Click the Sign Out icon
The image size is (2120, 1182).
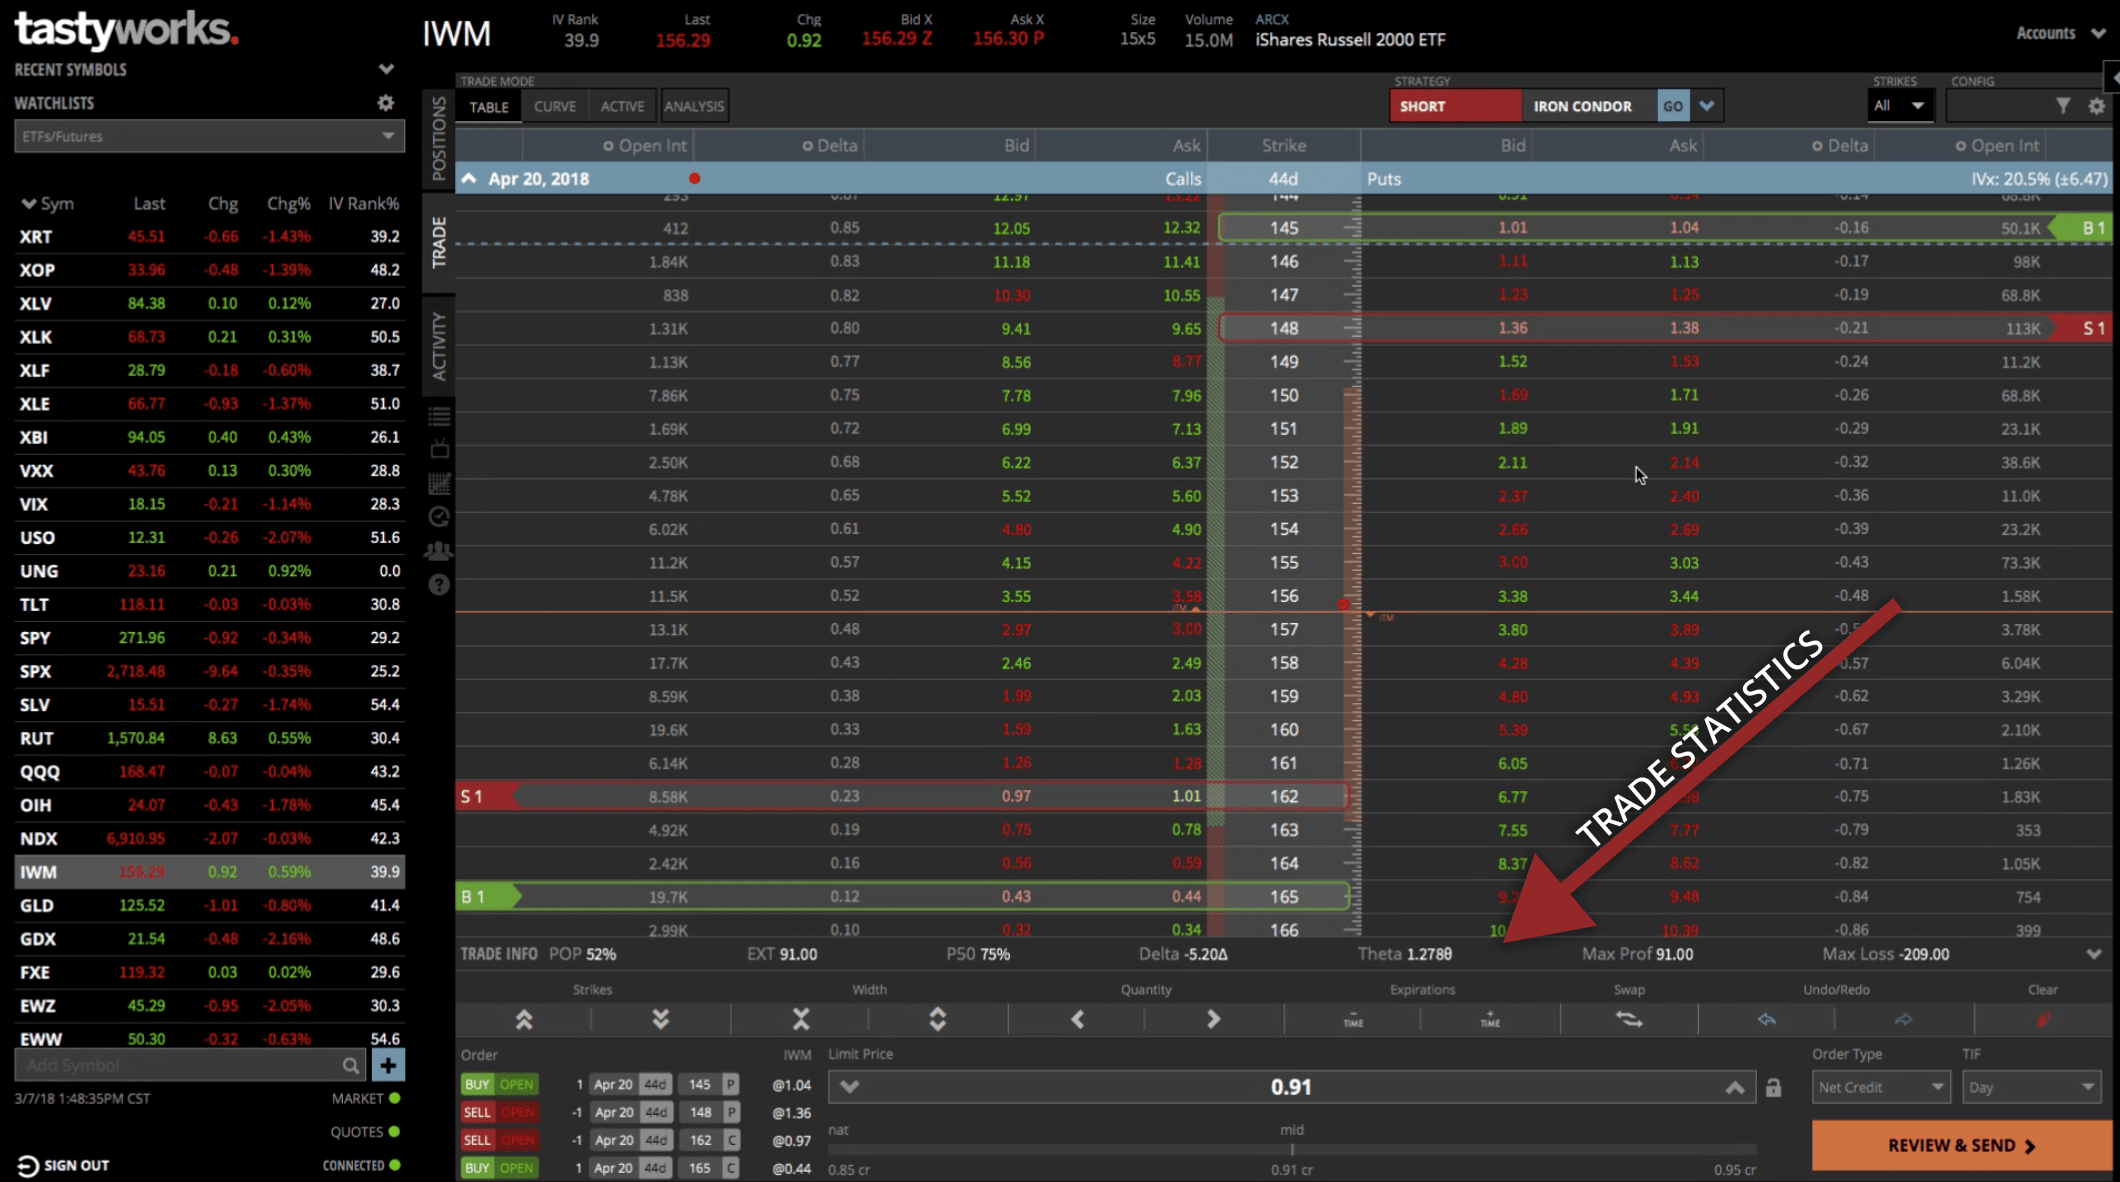27,1165
